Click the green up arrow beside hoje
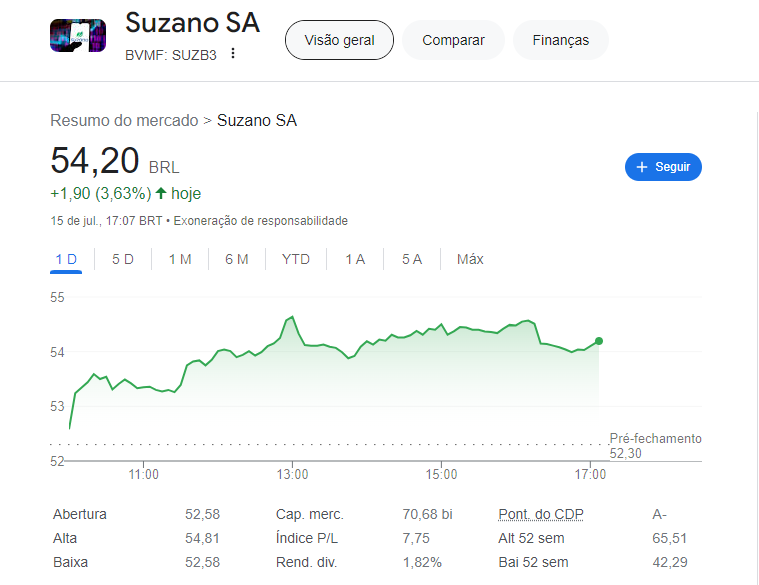 point(160,193)
